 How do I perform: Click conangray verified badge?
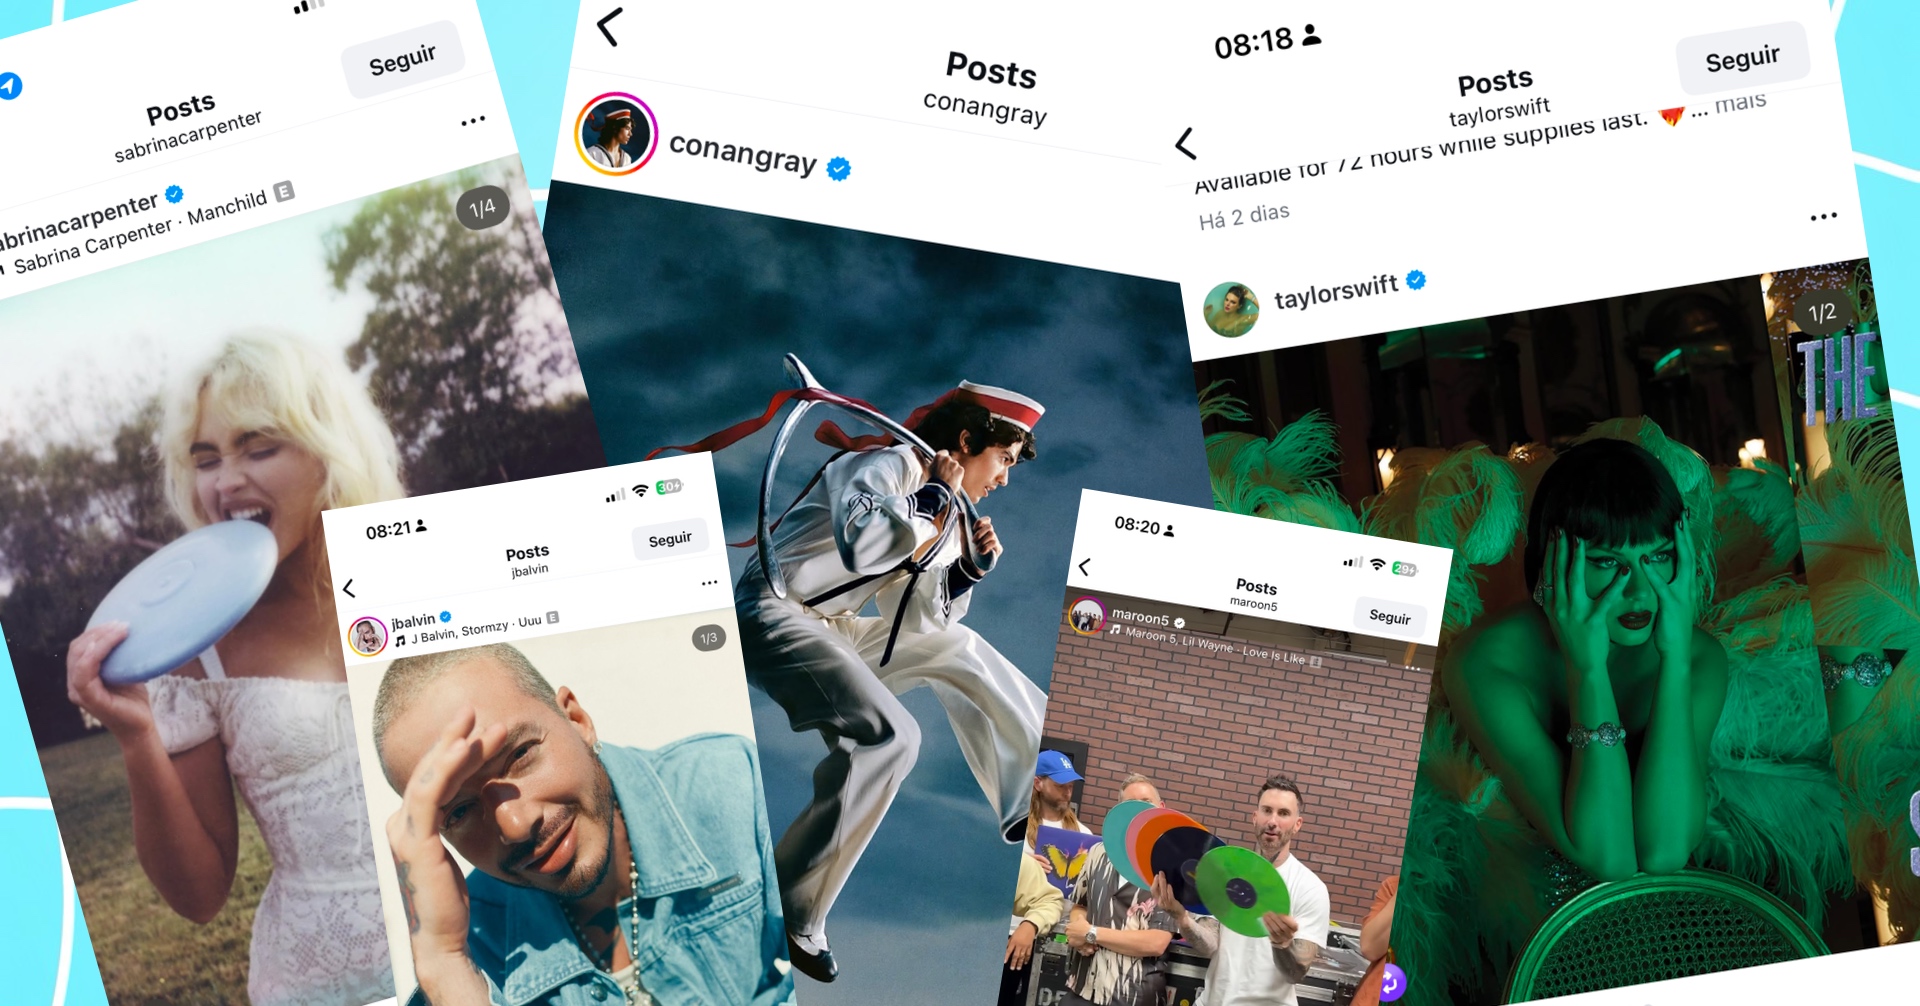point(839,169)
